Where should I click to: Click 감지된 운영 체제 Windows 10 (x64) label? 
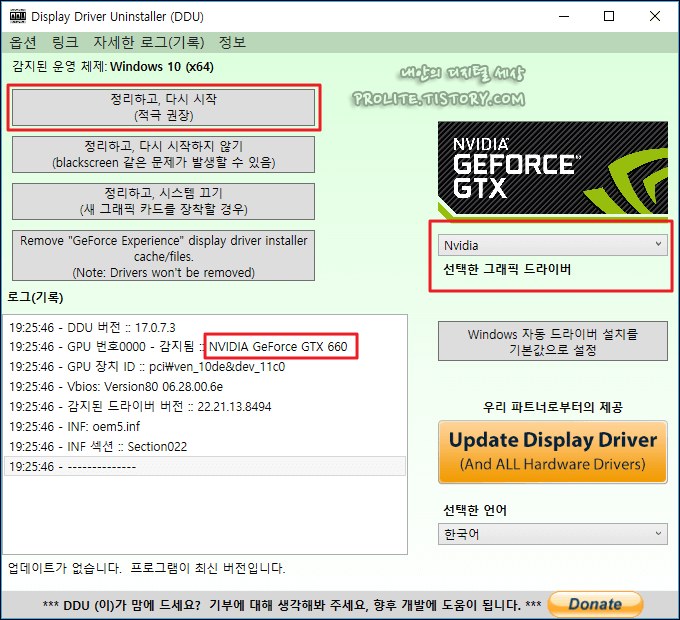pos(113,67)
